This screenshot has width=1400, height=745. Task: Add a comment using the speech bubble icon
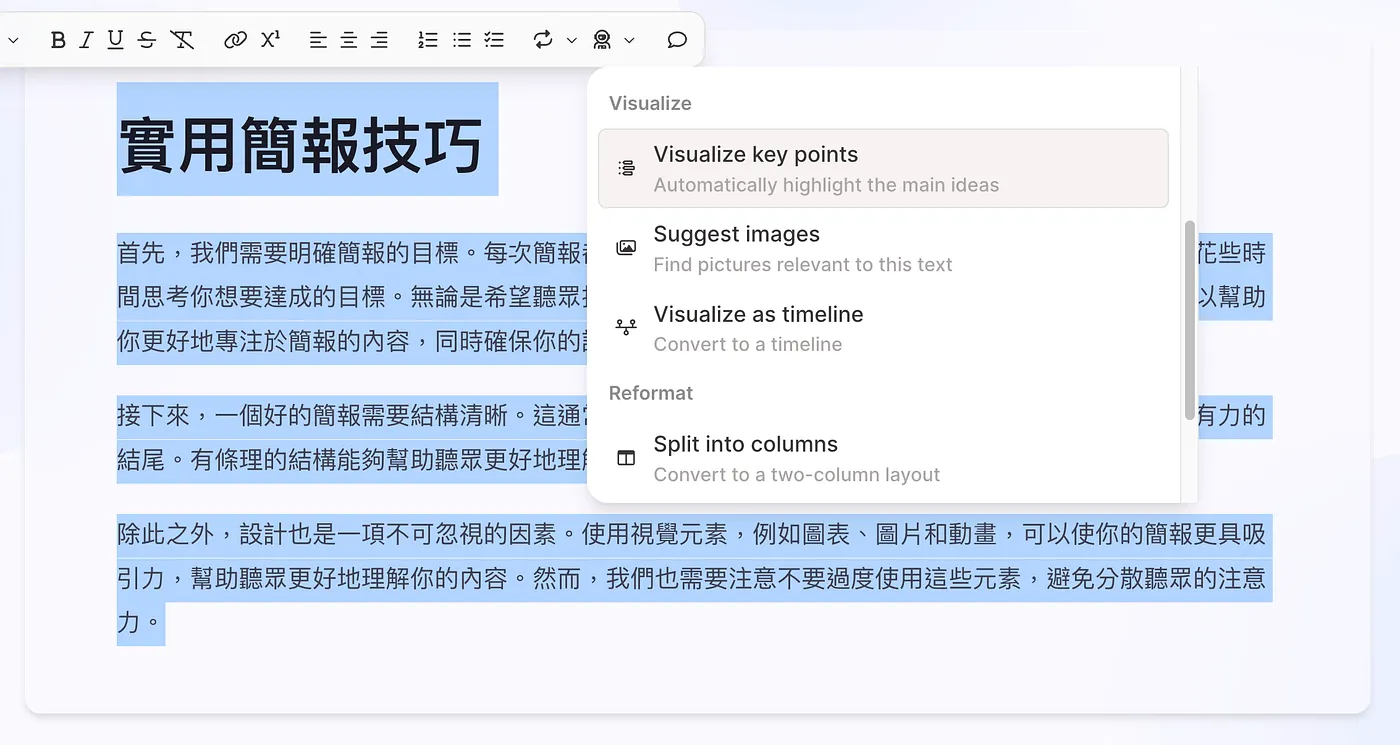(677, 40)
